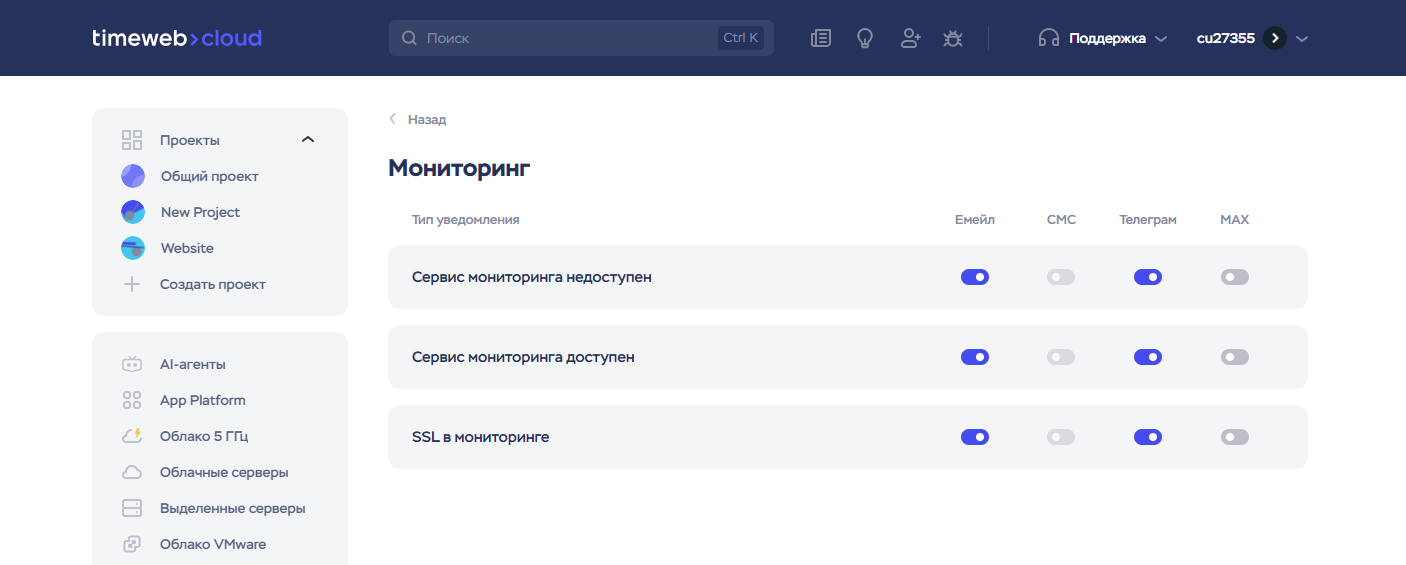Click the back arrow next to Назад

[393, 119]
